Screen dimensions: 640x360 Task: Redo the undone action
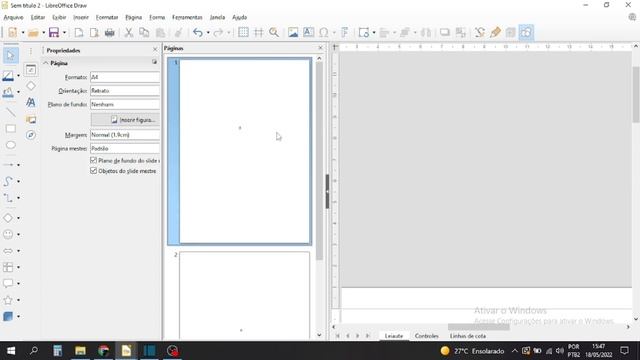point(219,33)
